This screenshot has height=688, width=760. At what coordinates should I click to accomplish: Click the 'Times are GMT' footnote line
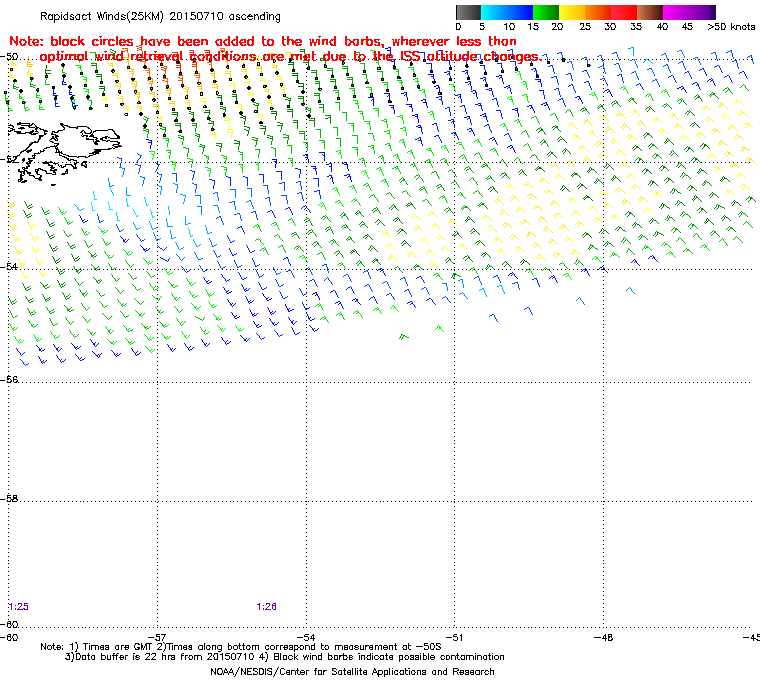[x=241, y=647]
